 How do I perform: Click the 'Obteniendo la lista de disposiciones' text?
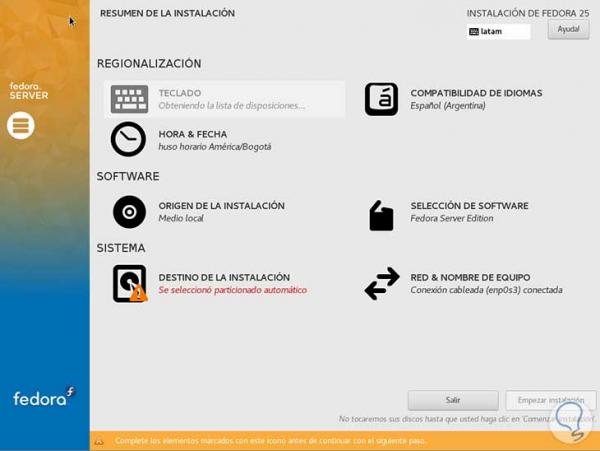pyautogui.click(x=232, y=106)
